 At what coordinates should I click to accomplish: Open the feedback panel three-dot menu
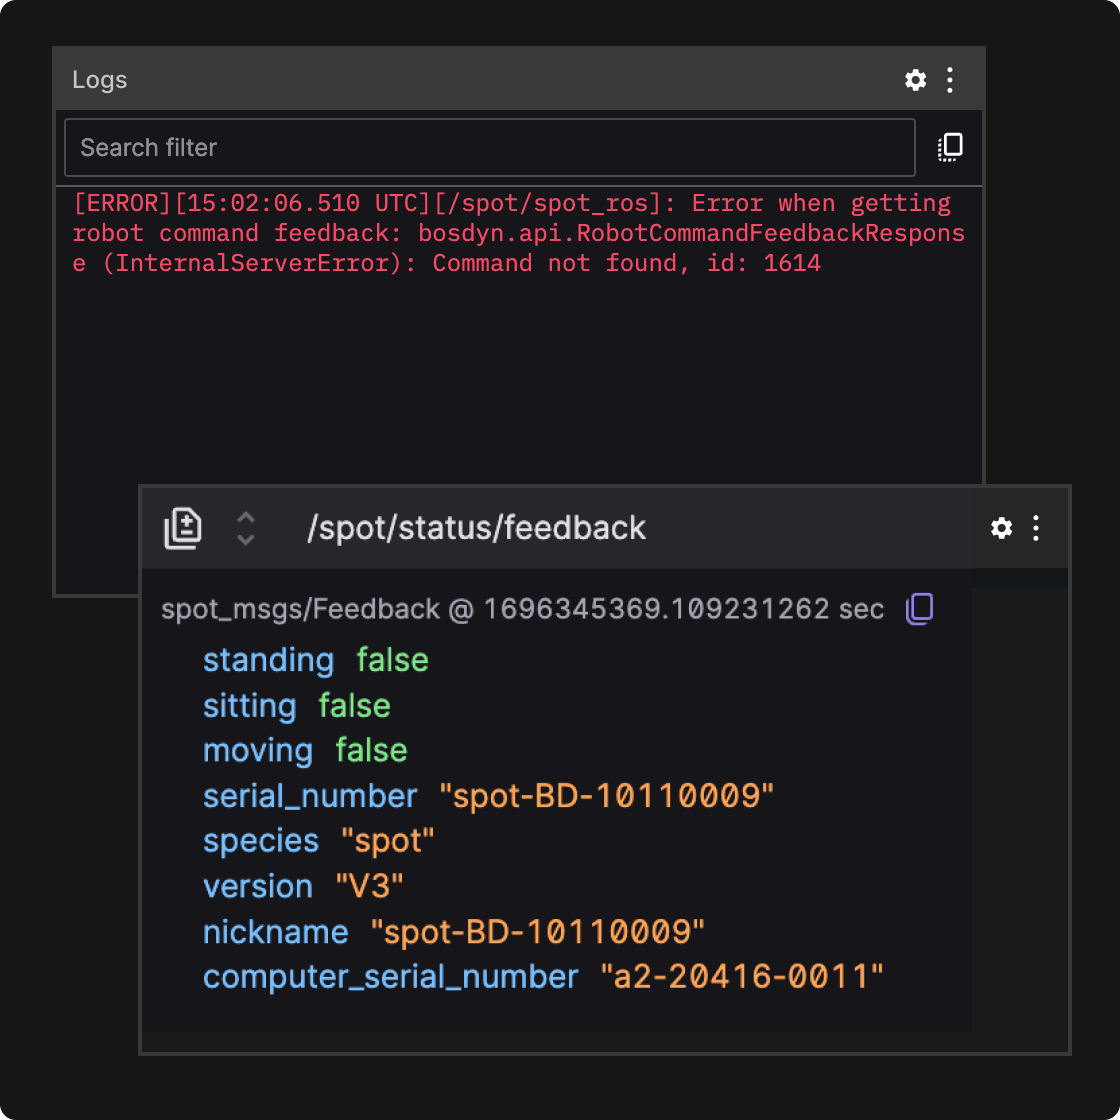tap(1036, 528)
